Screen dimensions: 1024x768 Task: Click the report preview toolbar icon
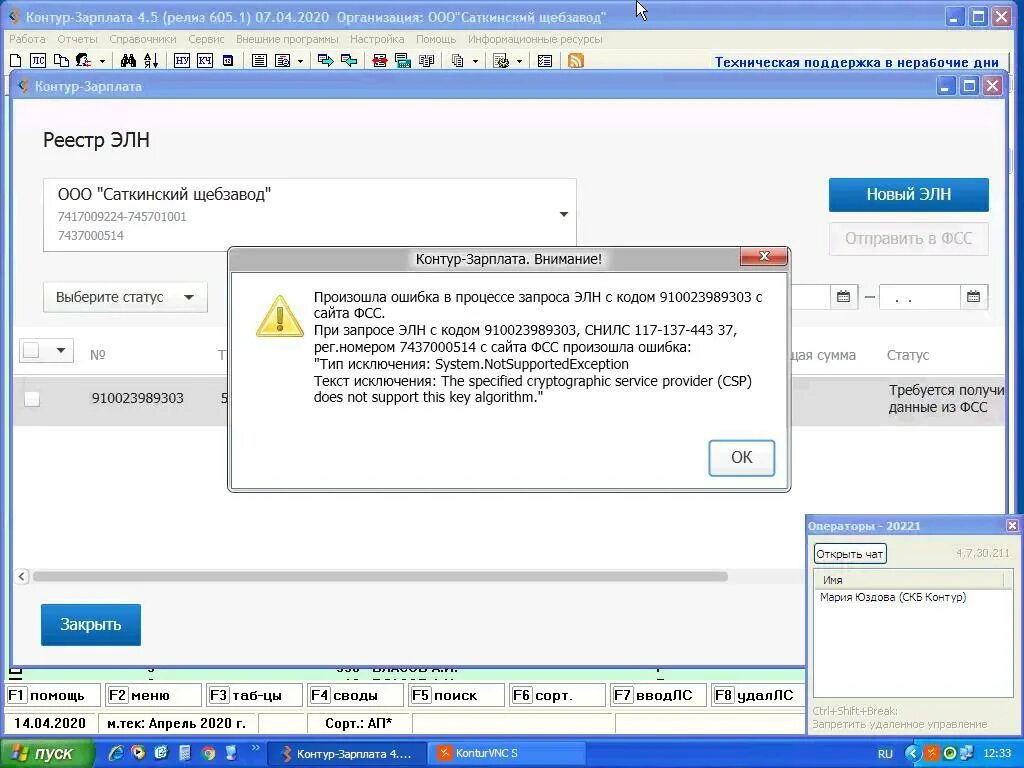282,61
